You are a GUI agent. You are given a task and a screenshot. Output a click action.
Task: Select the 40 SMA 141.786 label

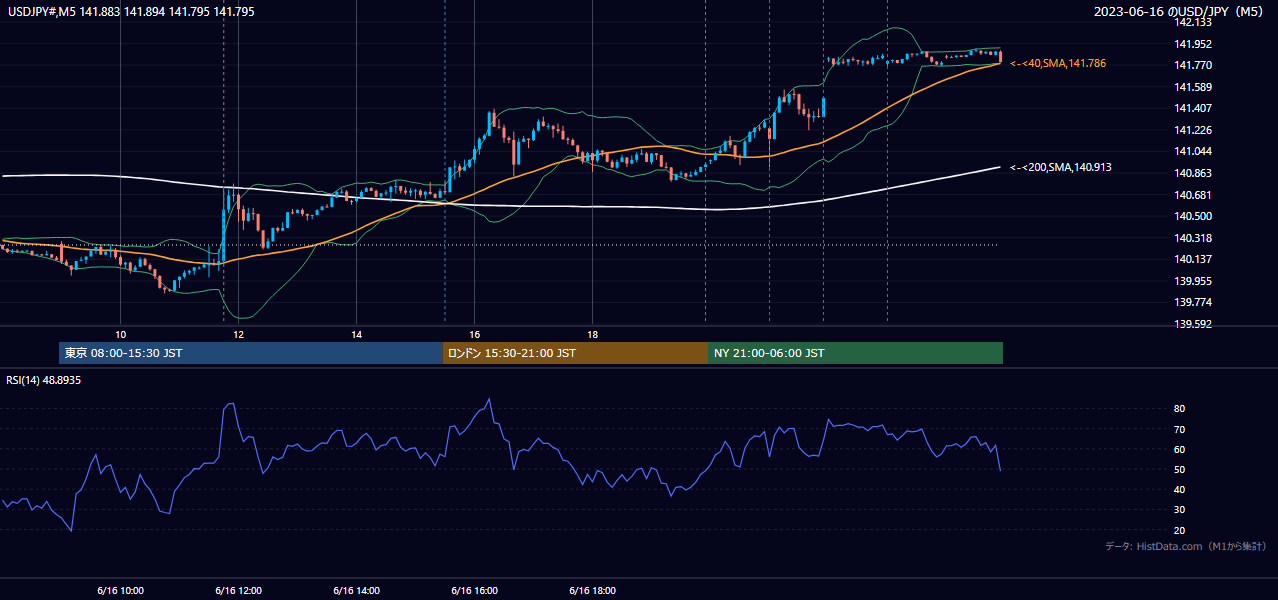click(1058, 63)
